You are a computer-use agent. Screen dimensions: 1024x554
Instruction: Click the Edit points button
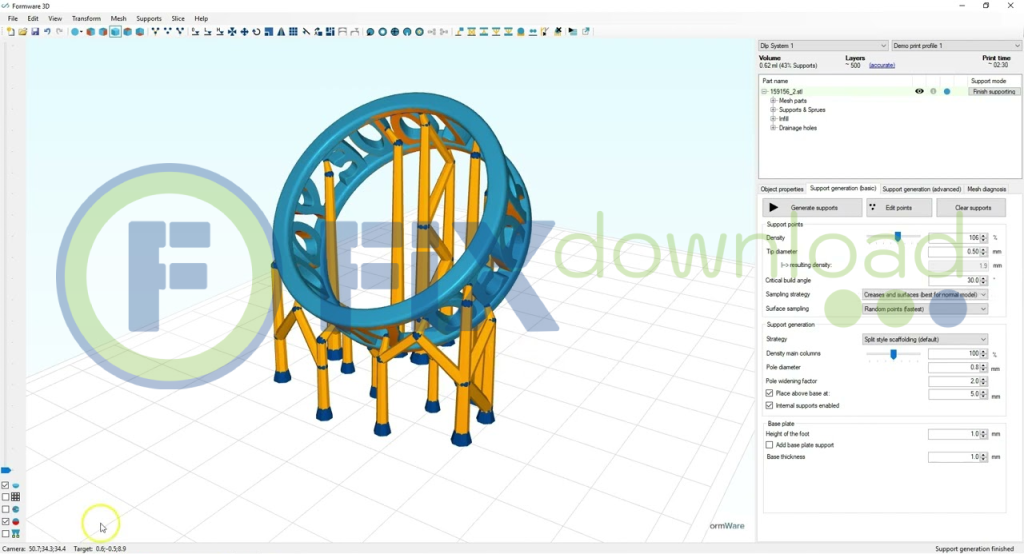(899, 208)
